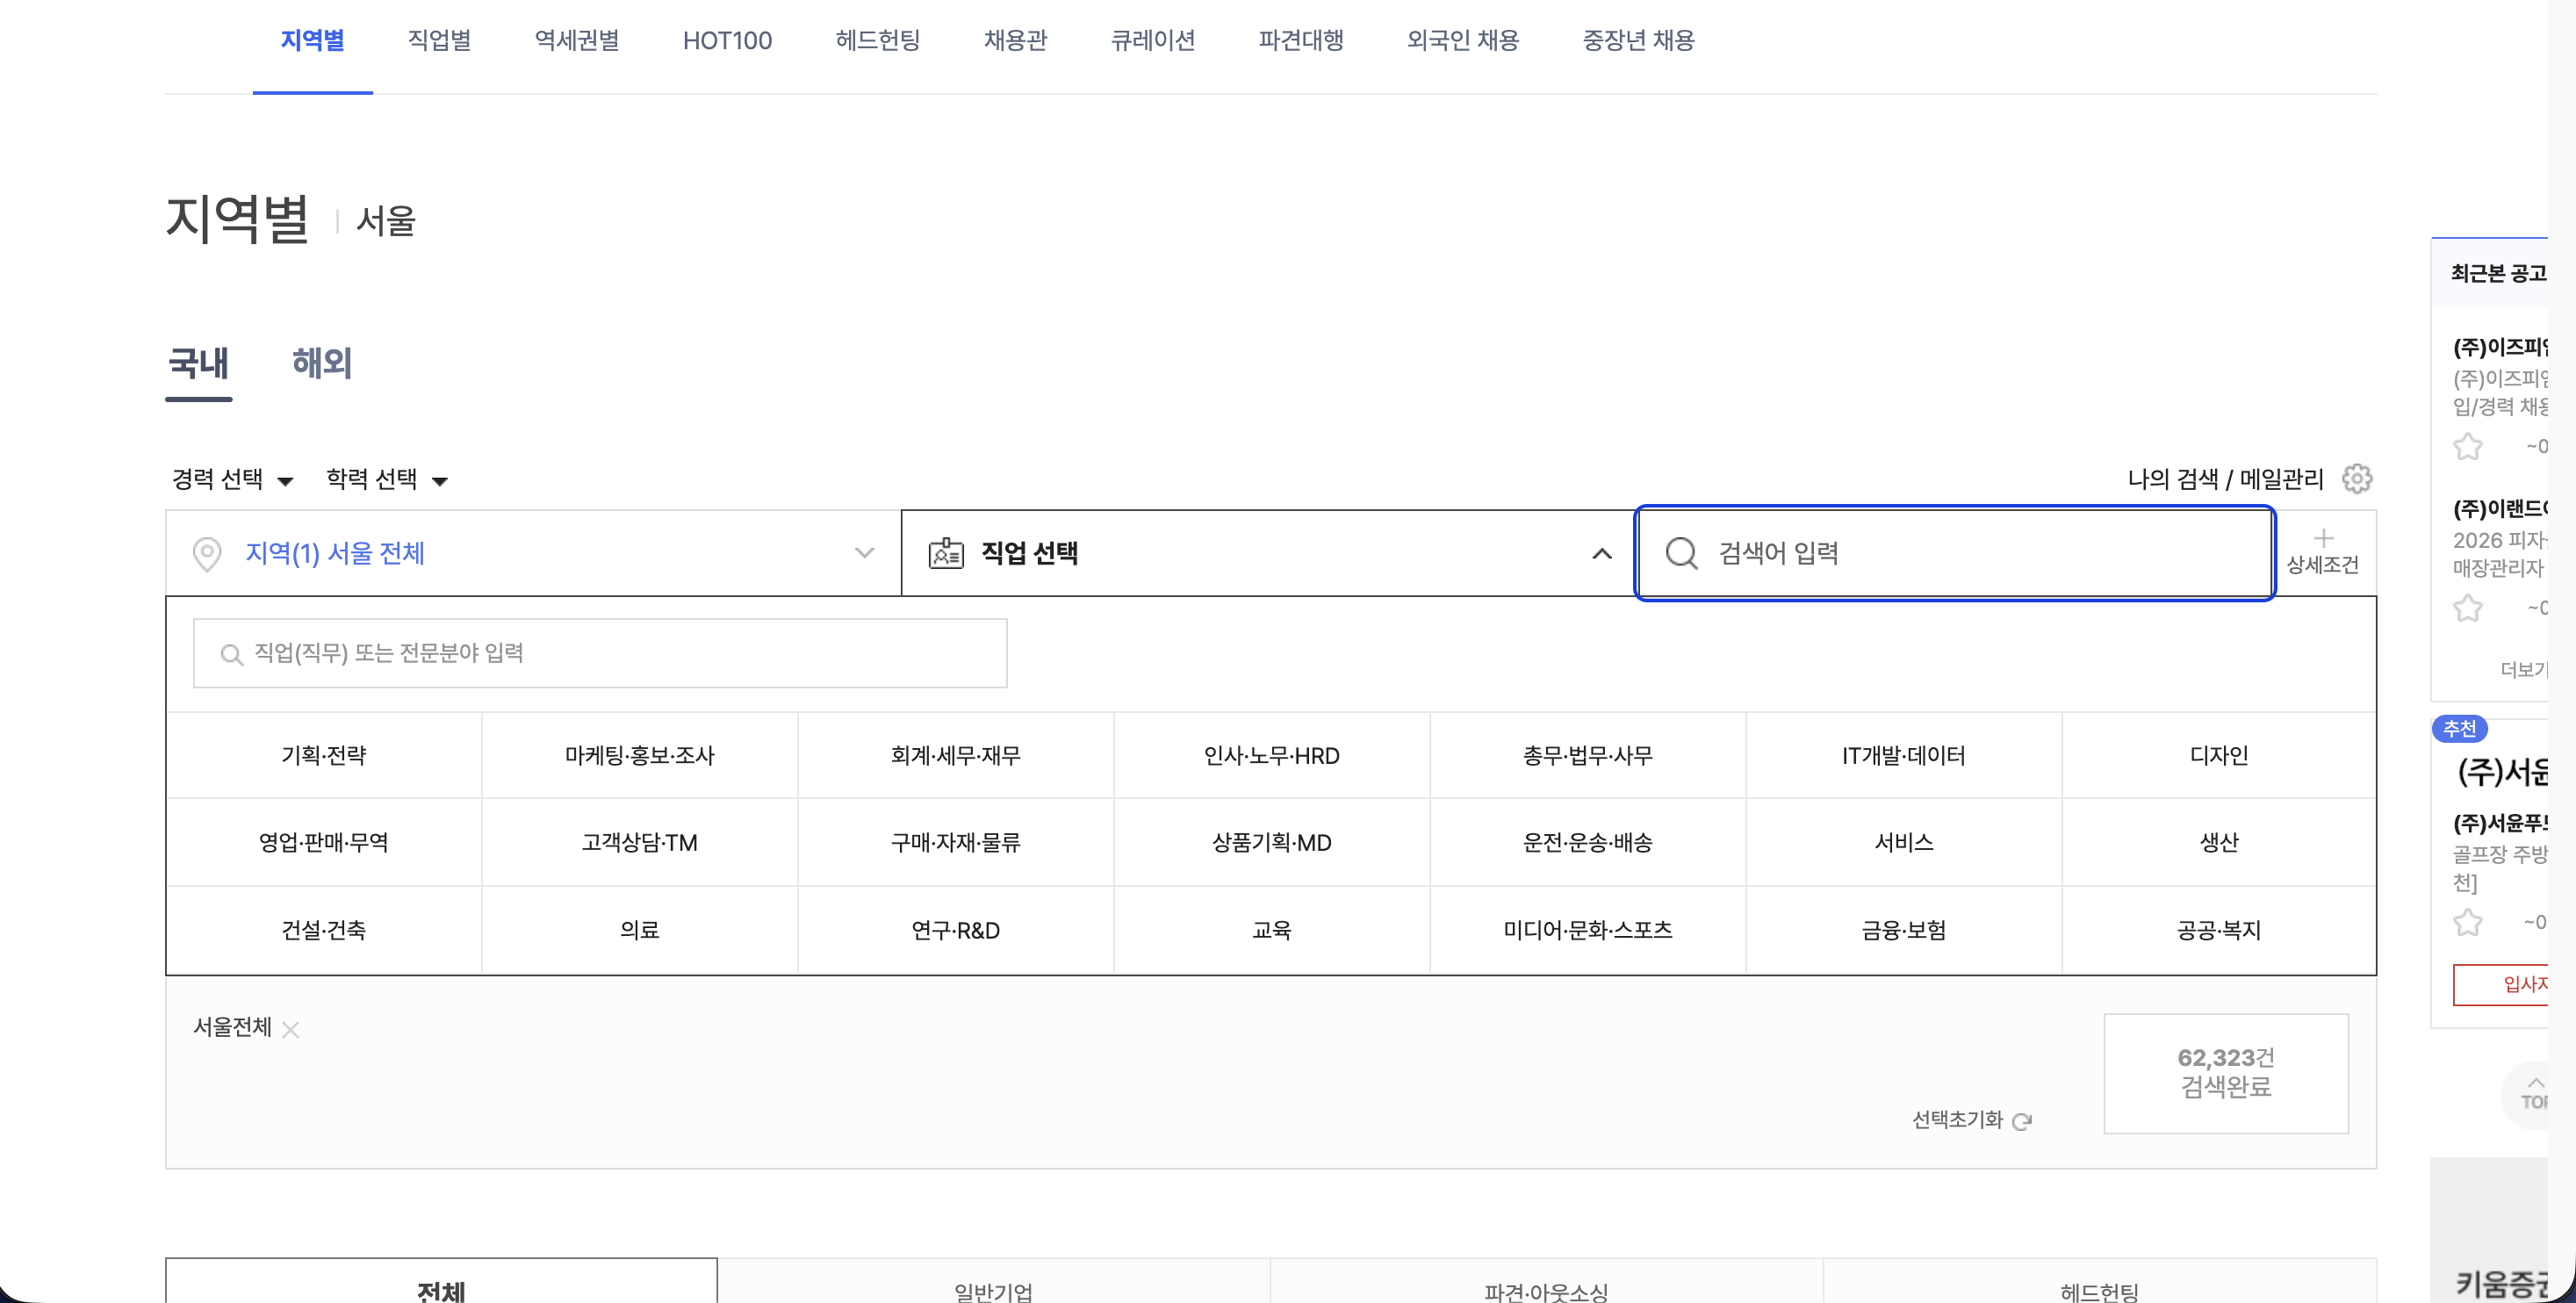
Task: Open the 파견대행 menu
Action: (x=1301, y=41)
